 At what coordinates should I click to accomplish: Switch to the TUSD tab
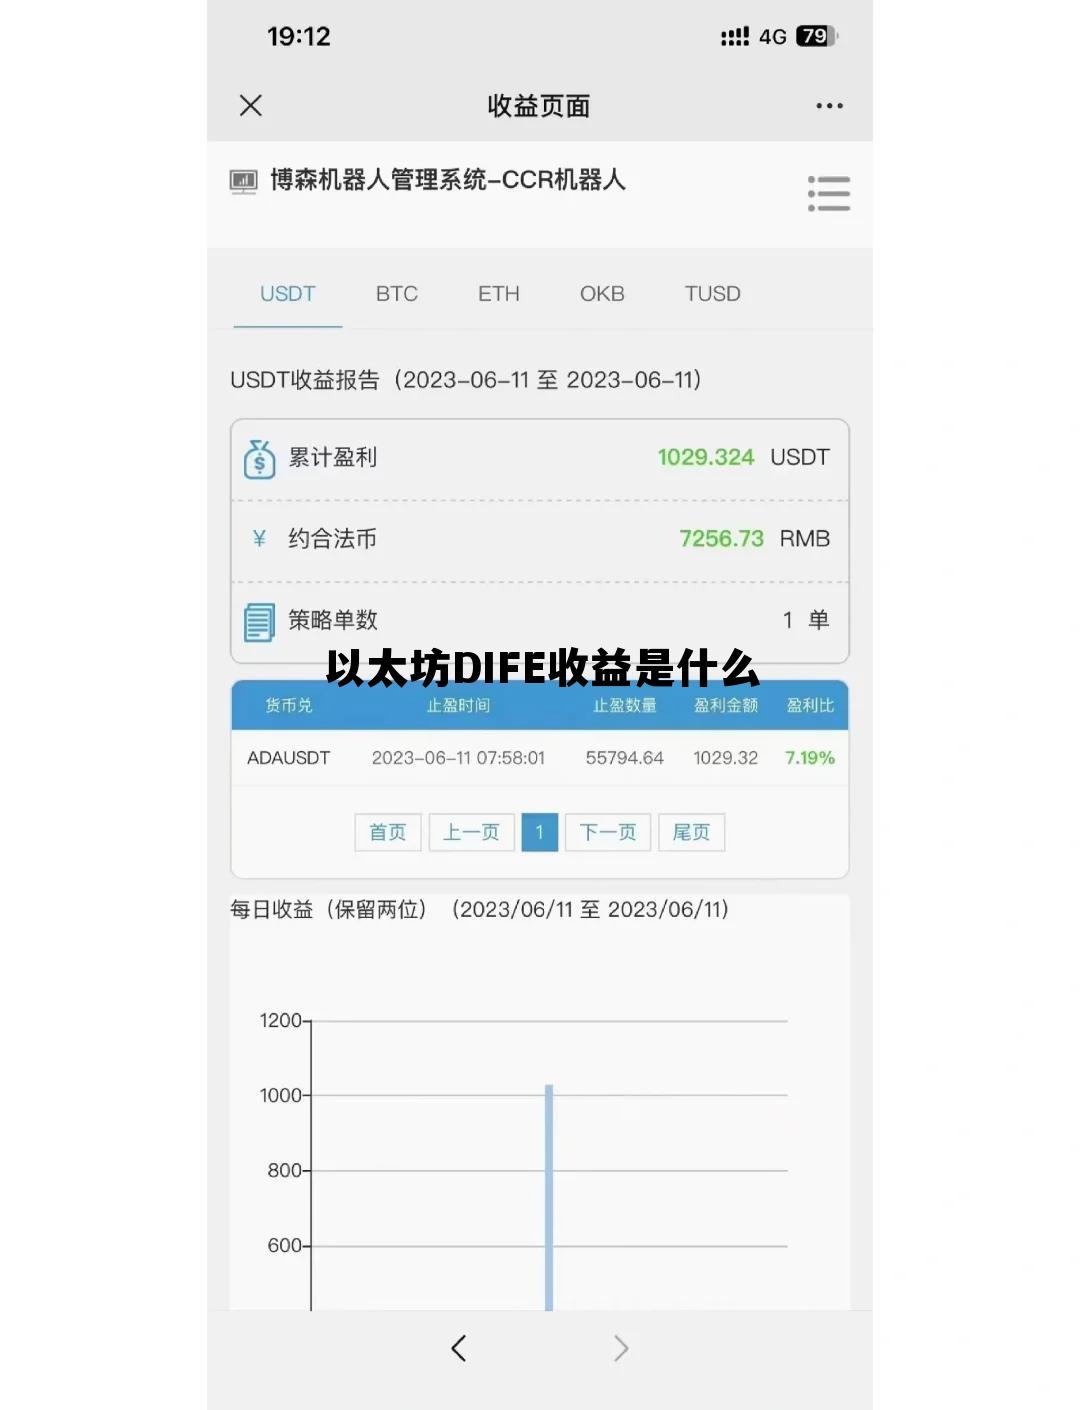point(712,293)
